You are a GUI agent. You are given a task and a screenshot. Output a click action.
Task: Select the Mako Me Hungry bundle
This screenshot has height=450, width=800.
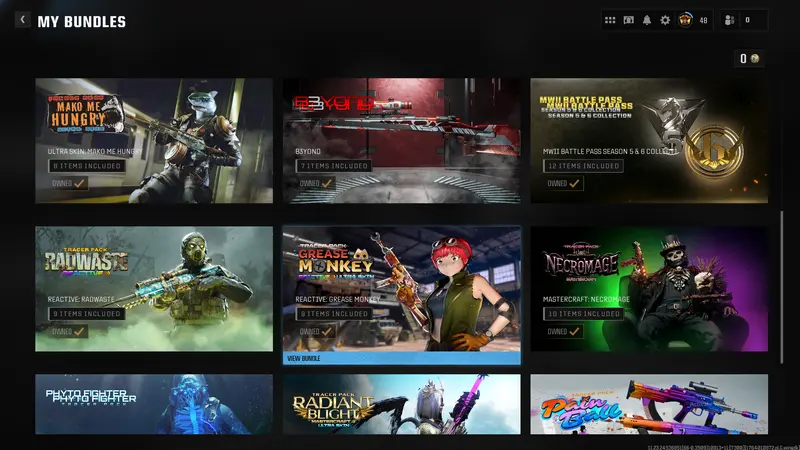154,140
